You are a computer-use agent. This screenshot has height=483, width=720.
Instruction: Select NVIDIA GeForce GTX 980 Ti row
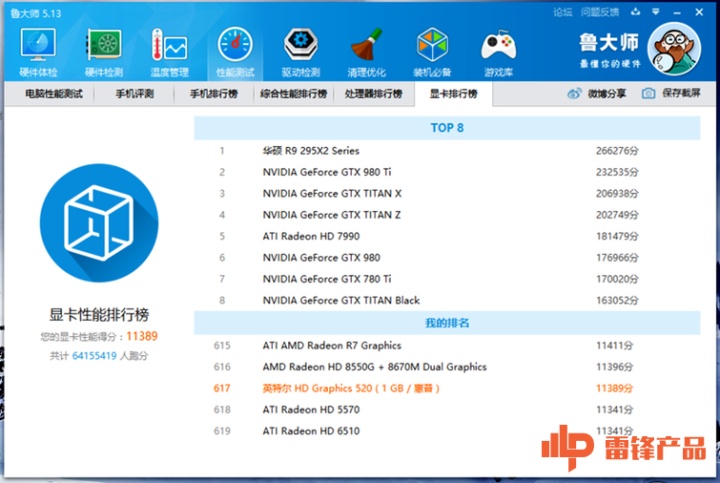coord(447,172)
